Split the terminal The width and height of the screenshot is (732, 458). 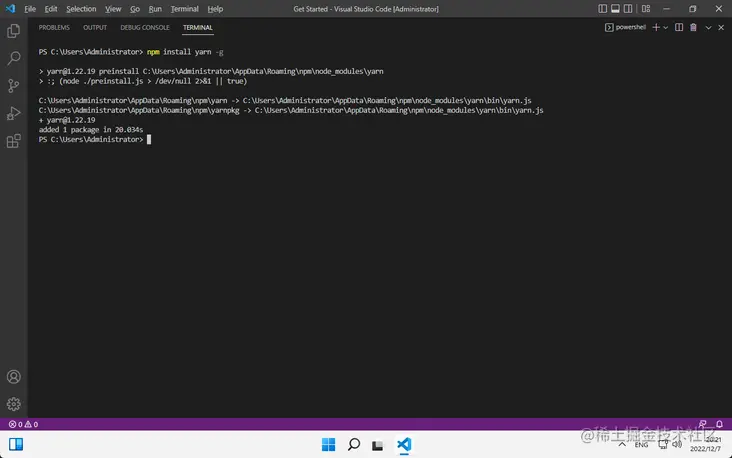coord(679,28)
